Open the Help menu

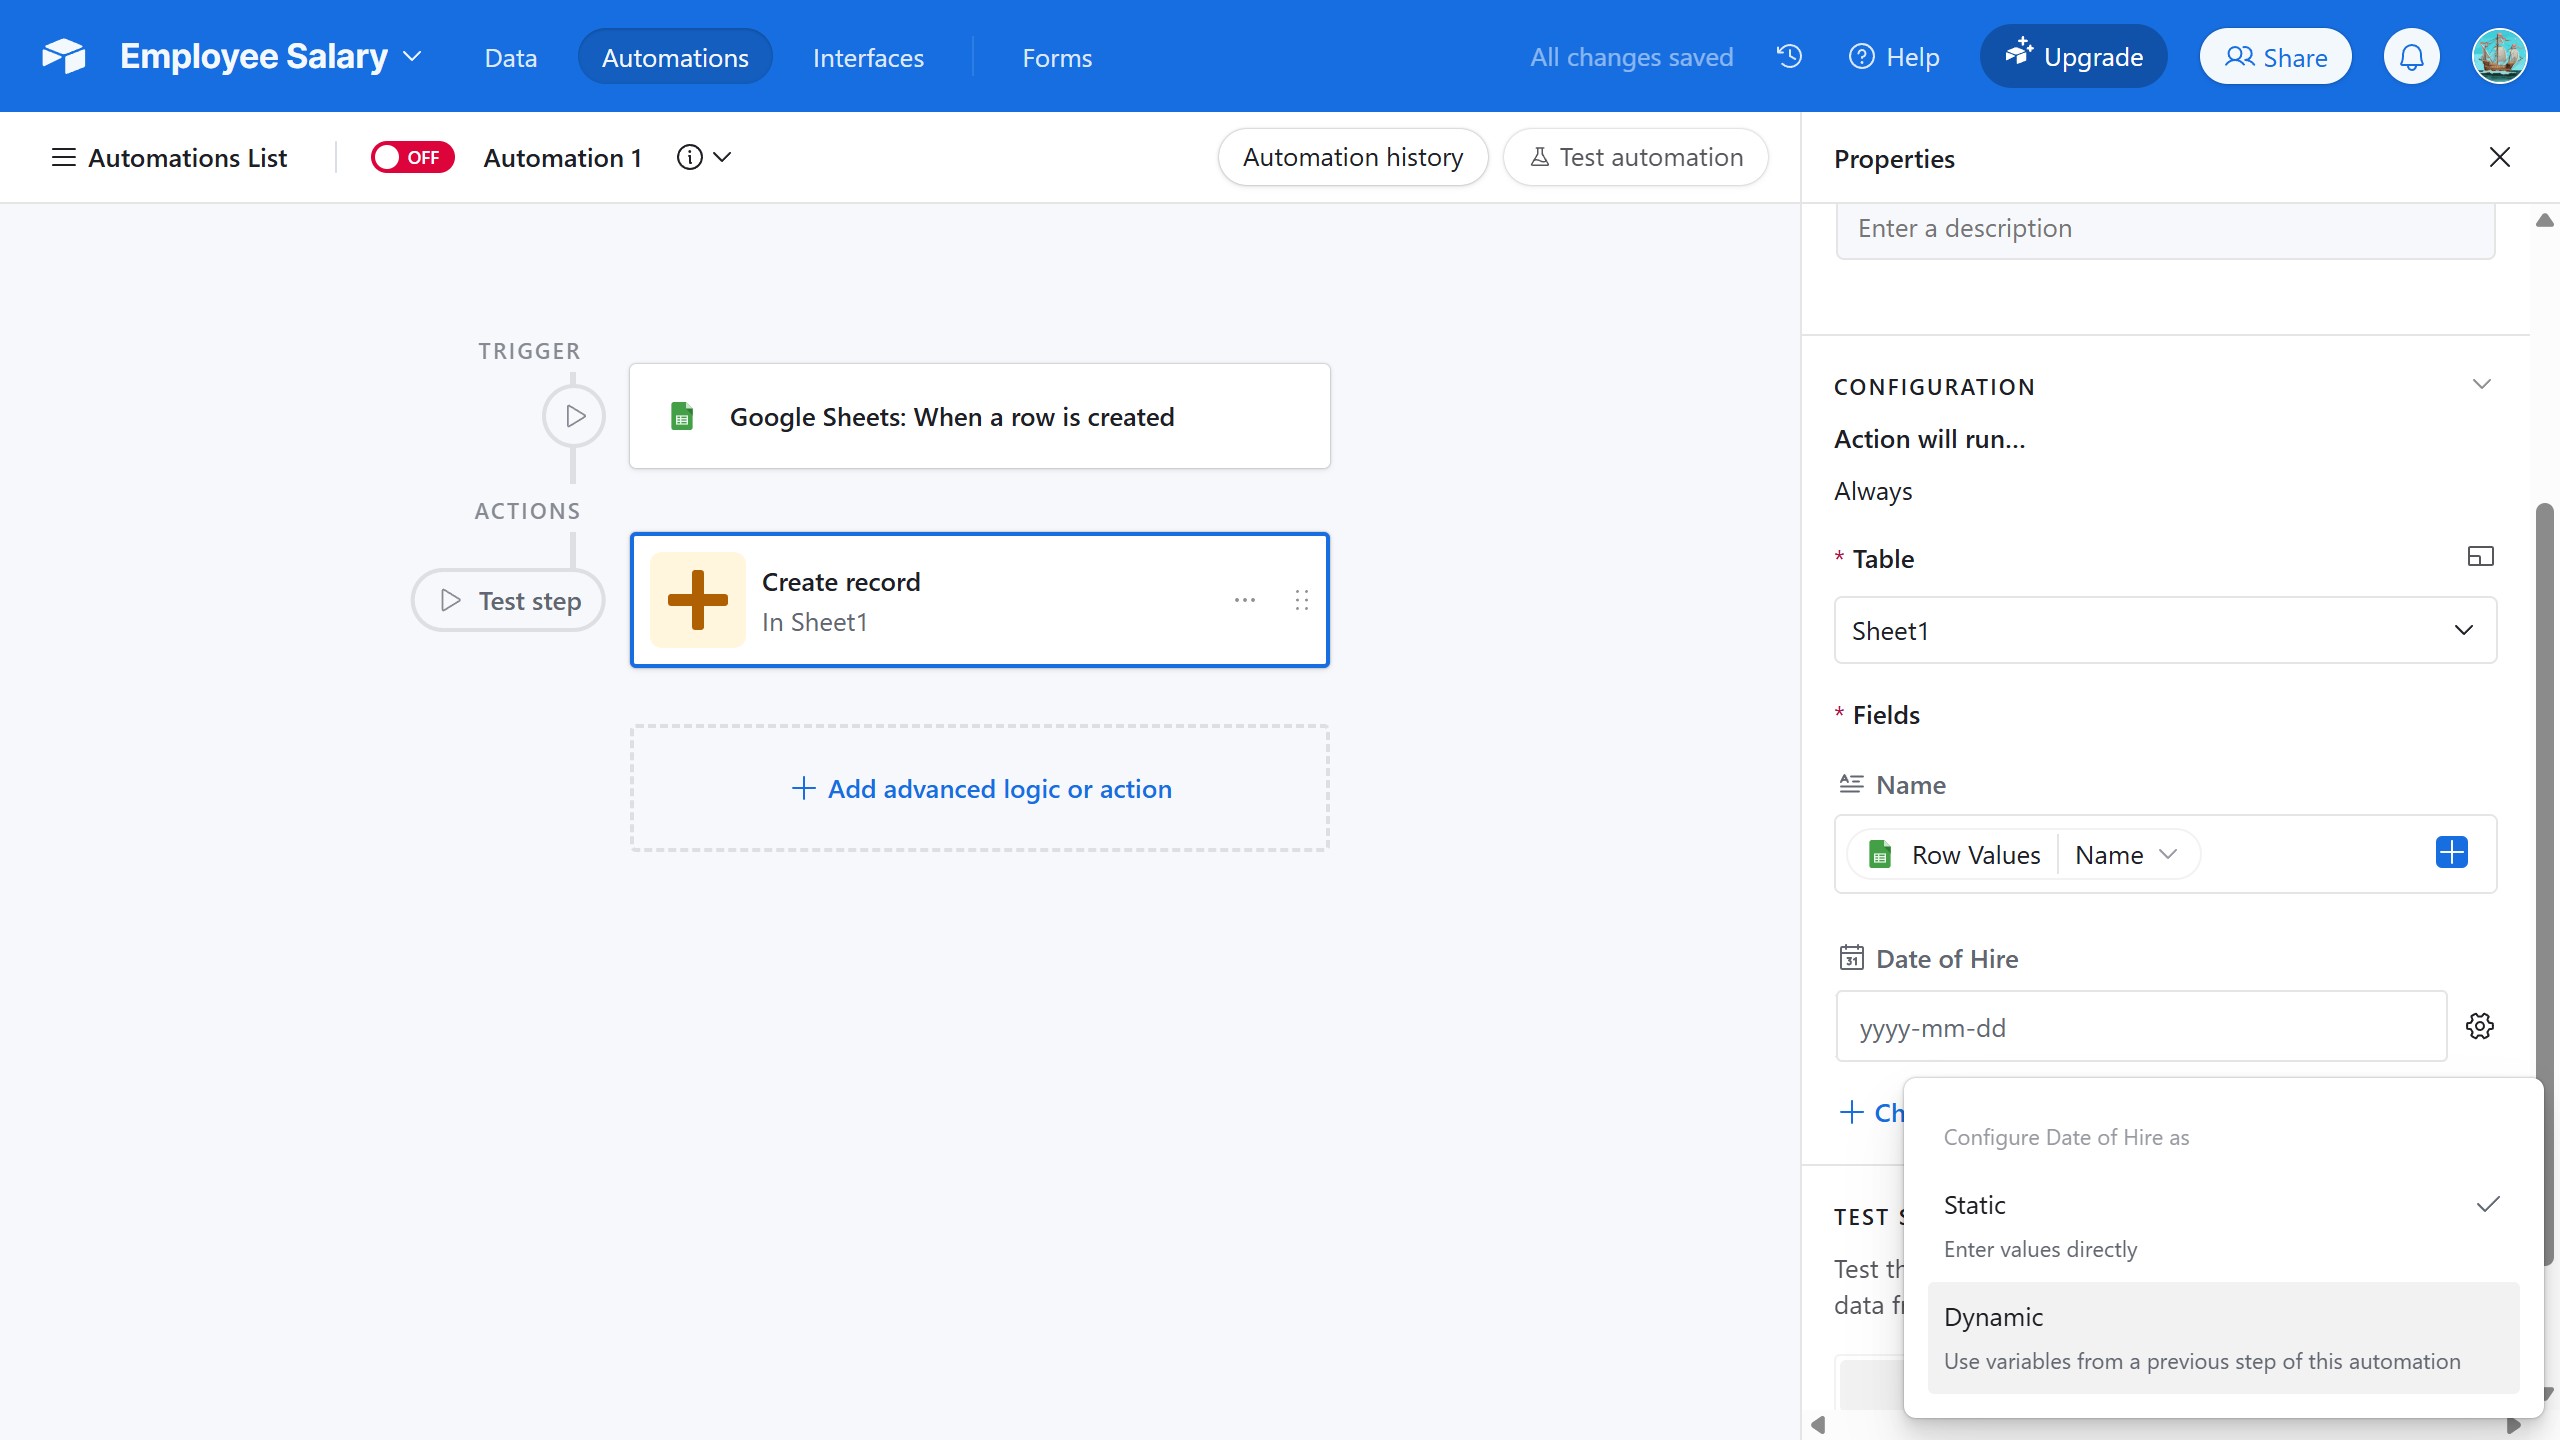point(1894,57)
